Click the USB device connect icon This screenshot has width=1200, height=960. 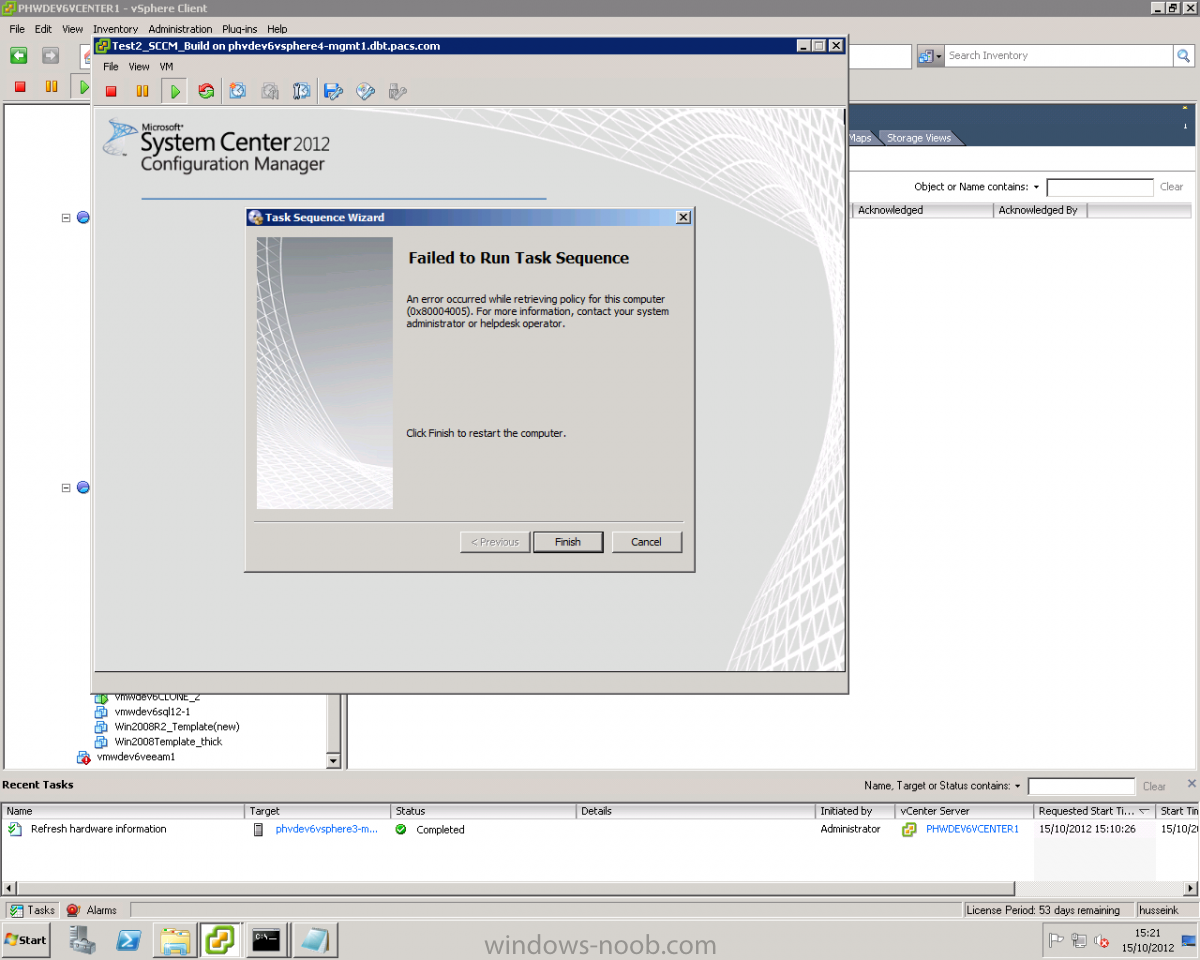[397, 91]
